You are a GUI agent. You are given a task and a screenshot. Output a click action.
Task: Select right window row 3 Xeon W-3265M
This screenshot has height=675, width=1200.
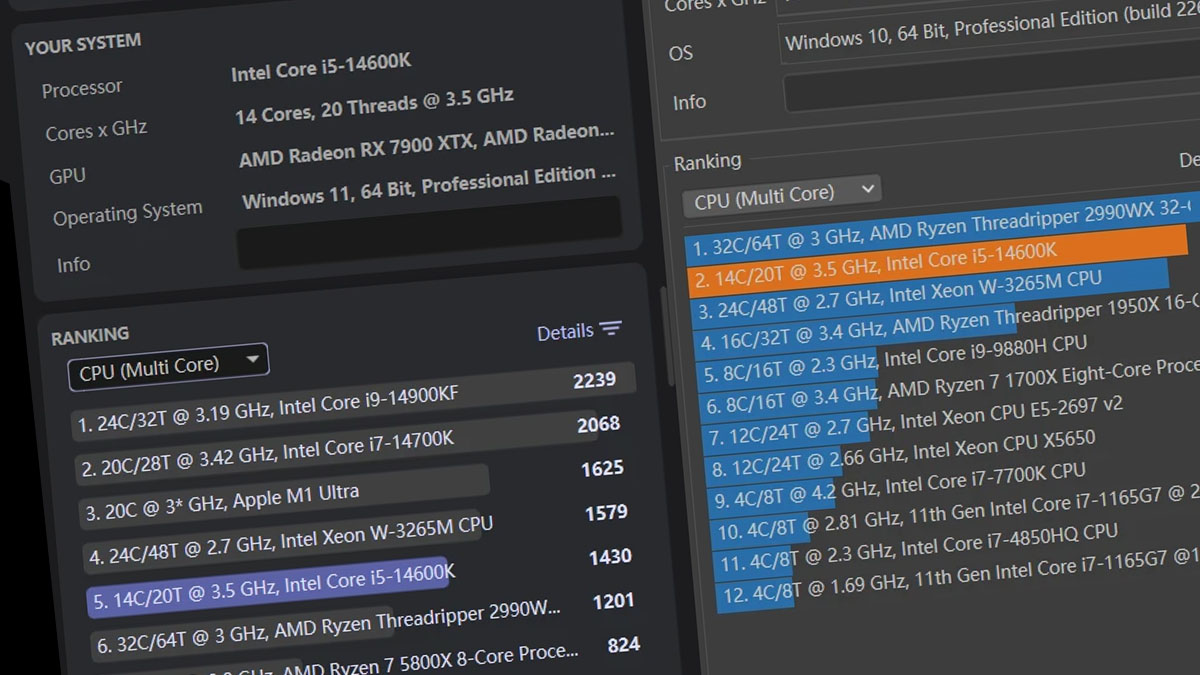[930, 293]
